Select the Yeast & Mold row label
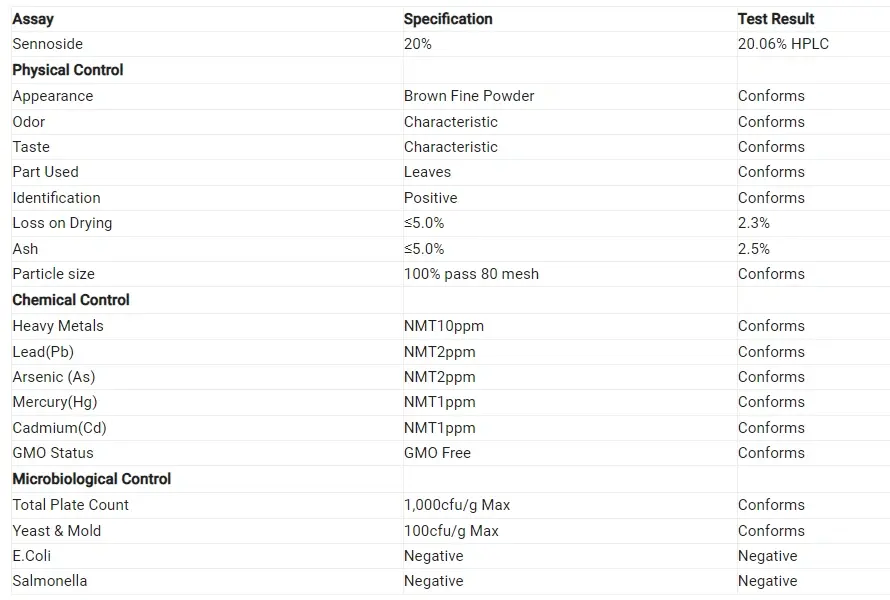890x600 pixels. pos(57,531)
